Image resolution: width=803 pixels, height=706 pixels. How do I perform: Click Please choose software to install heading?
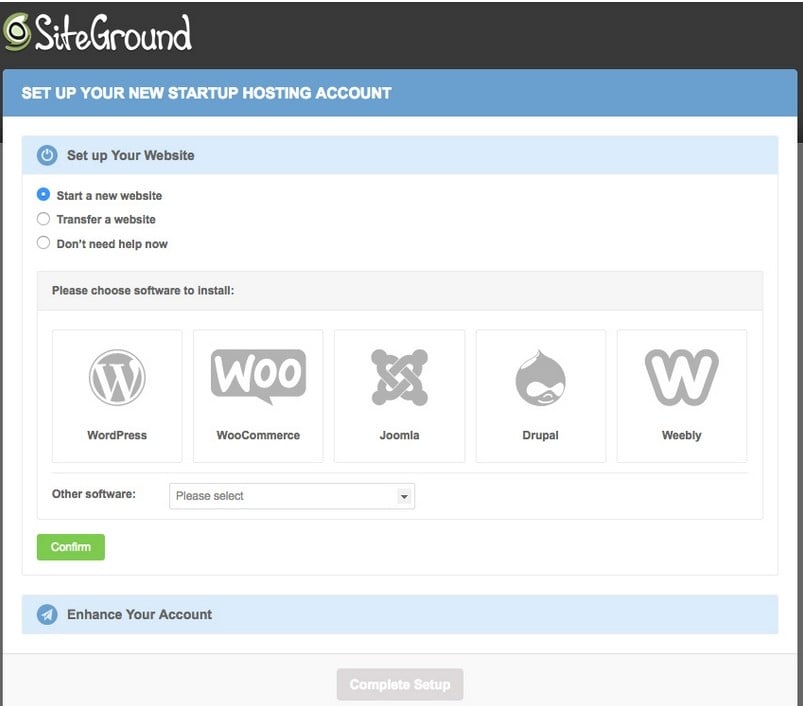143,291
